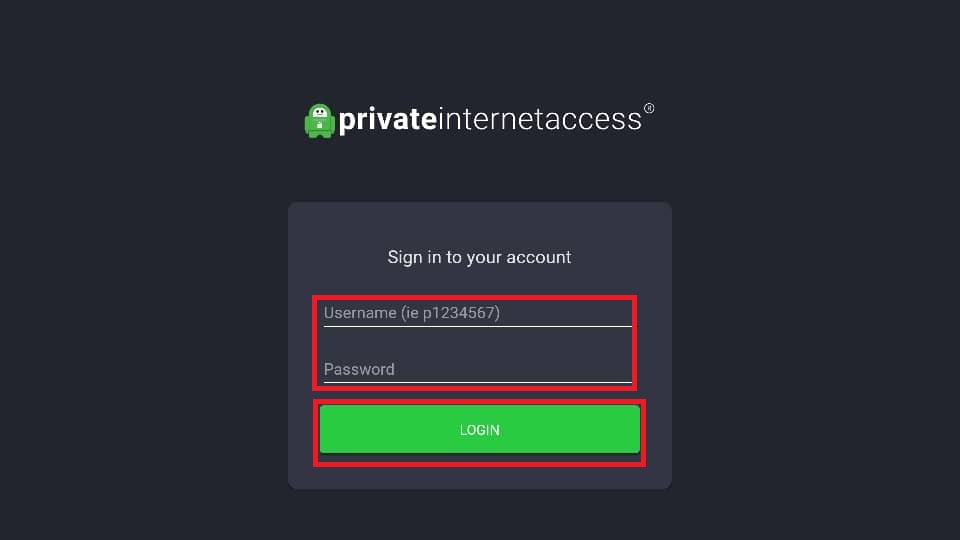Click the white "LOGIN" label text
The image size is (960, 540).
tap(480, 430)
